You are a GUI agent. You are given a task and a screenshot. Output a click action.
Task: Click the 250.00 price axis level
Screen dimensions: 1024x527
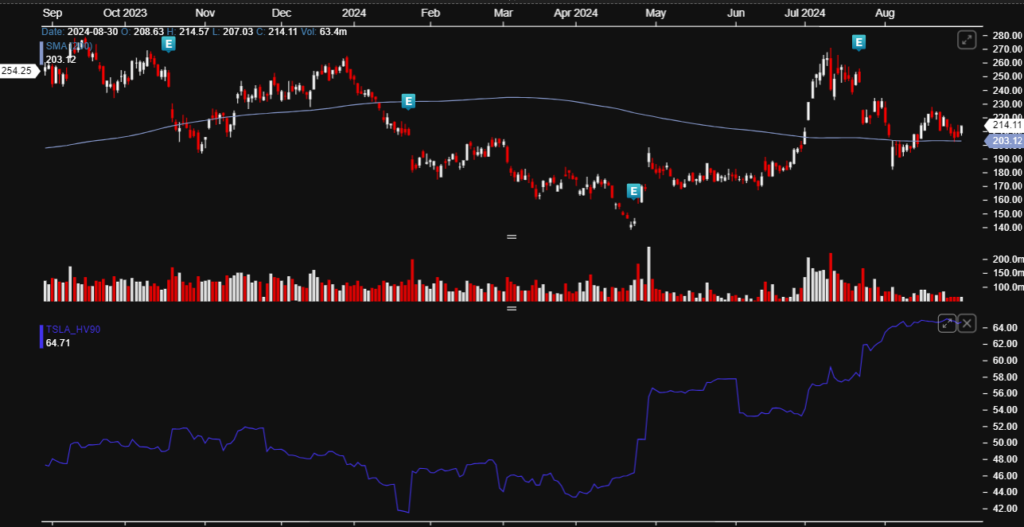tap(1006, 76)
